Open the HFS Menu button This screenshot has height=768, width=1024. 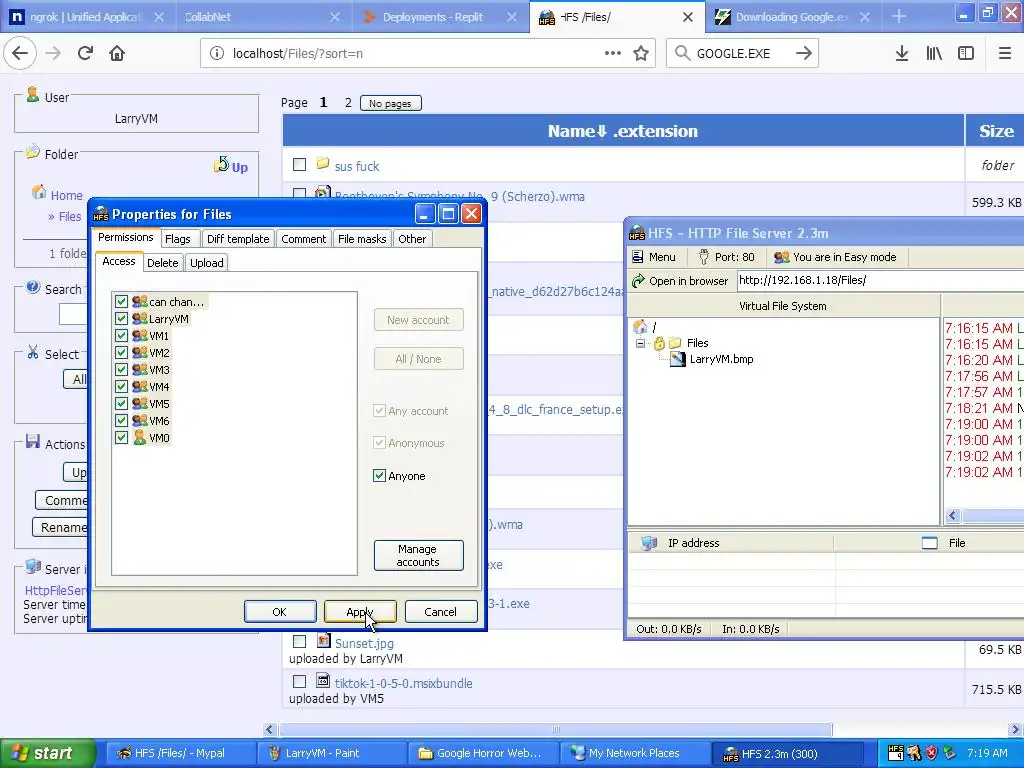pos(654,257)
